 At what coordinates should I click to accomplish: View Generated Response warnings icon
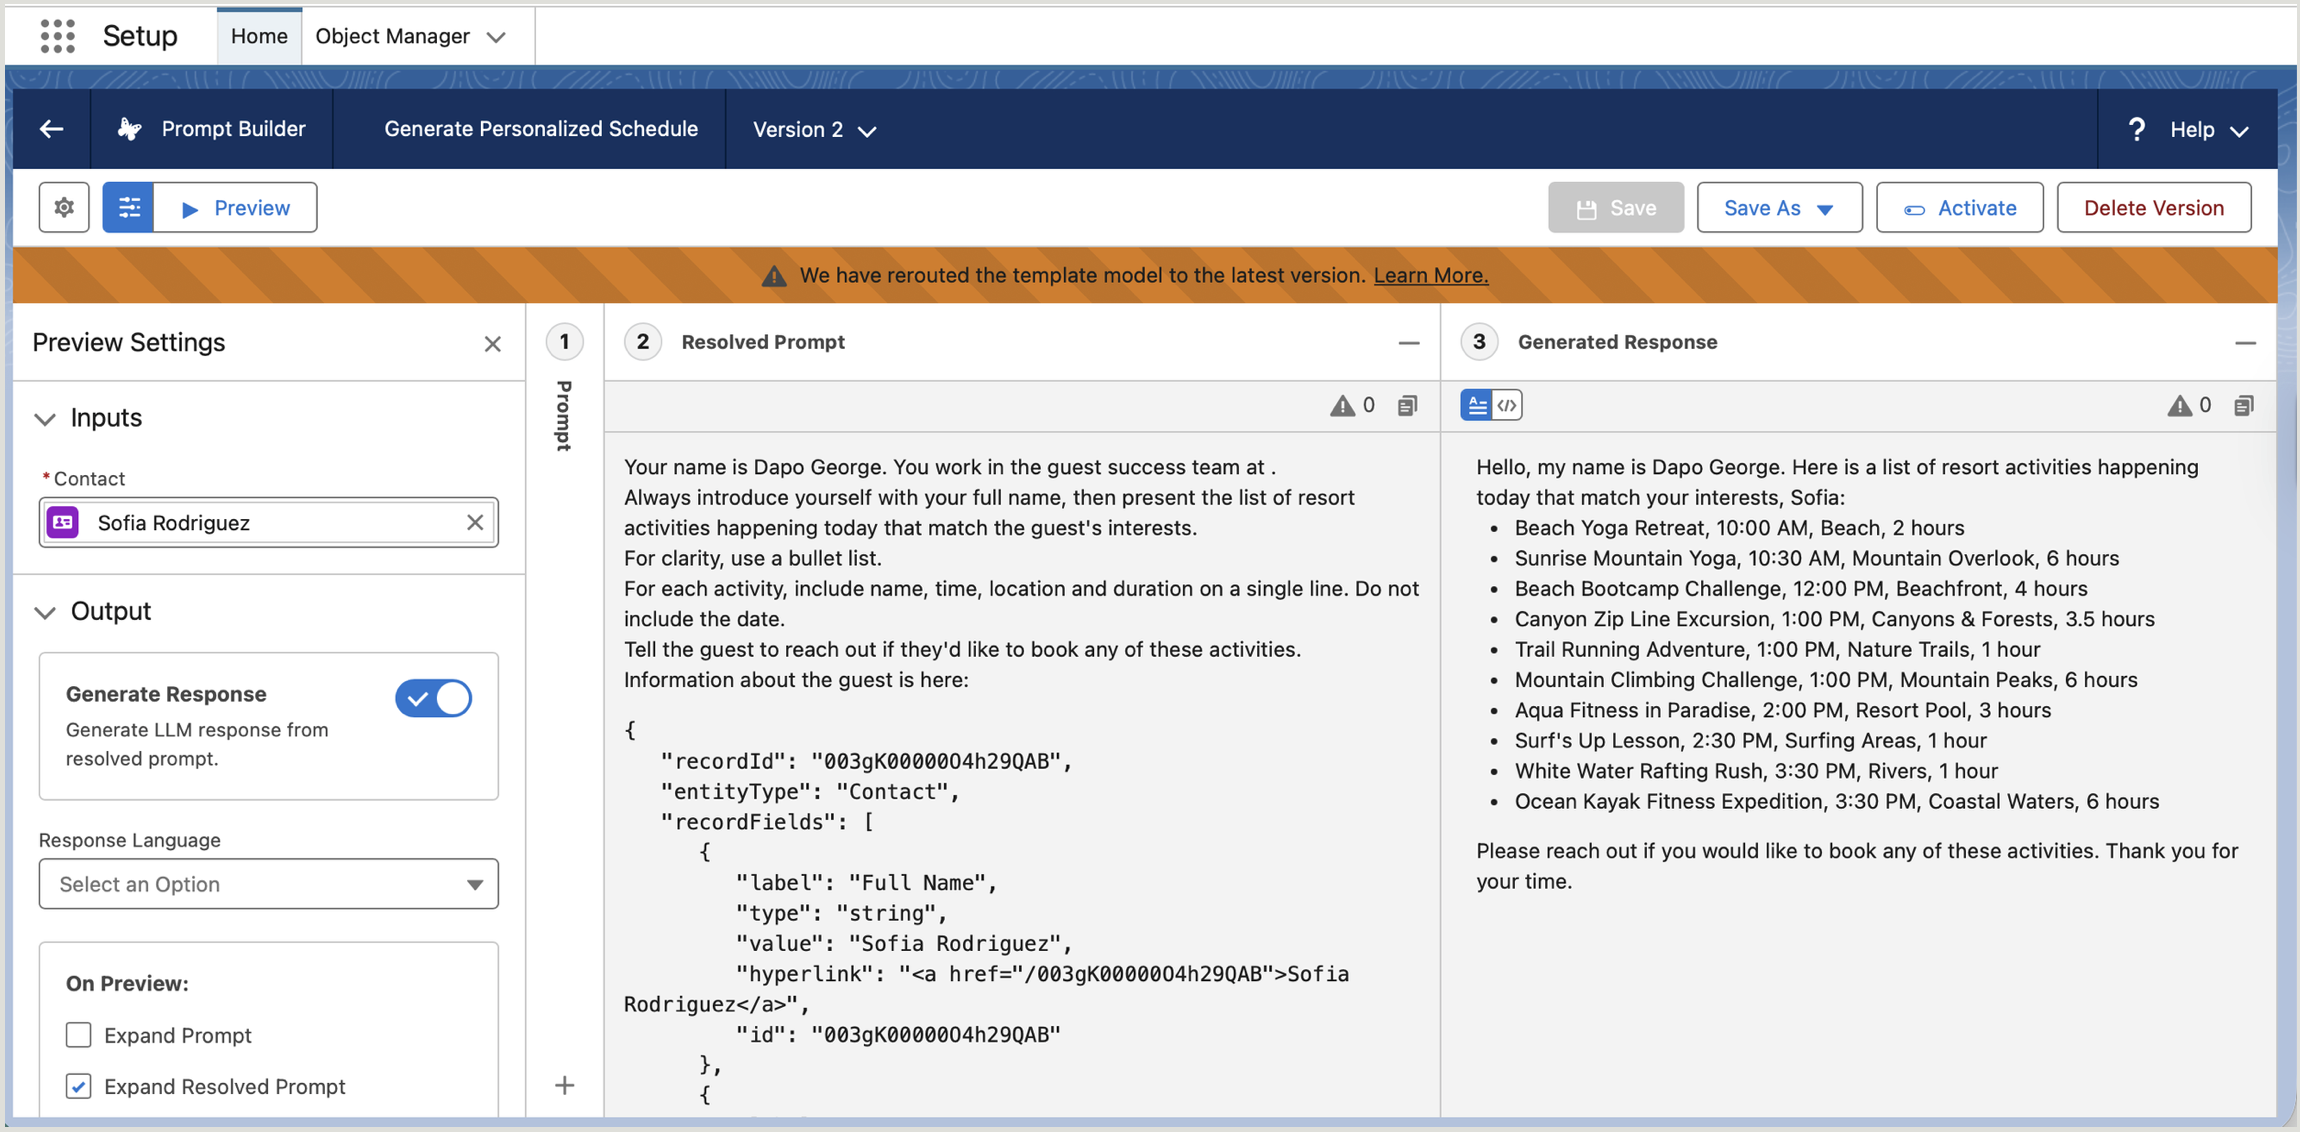pos(2179,405)
